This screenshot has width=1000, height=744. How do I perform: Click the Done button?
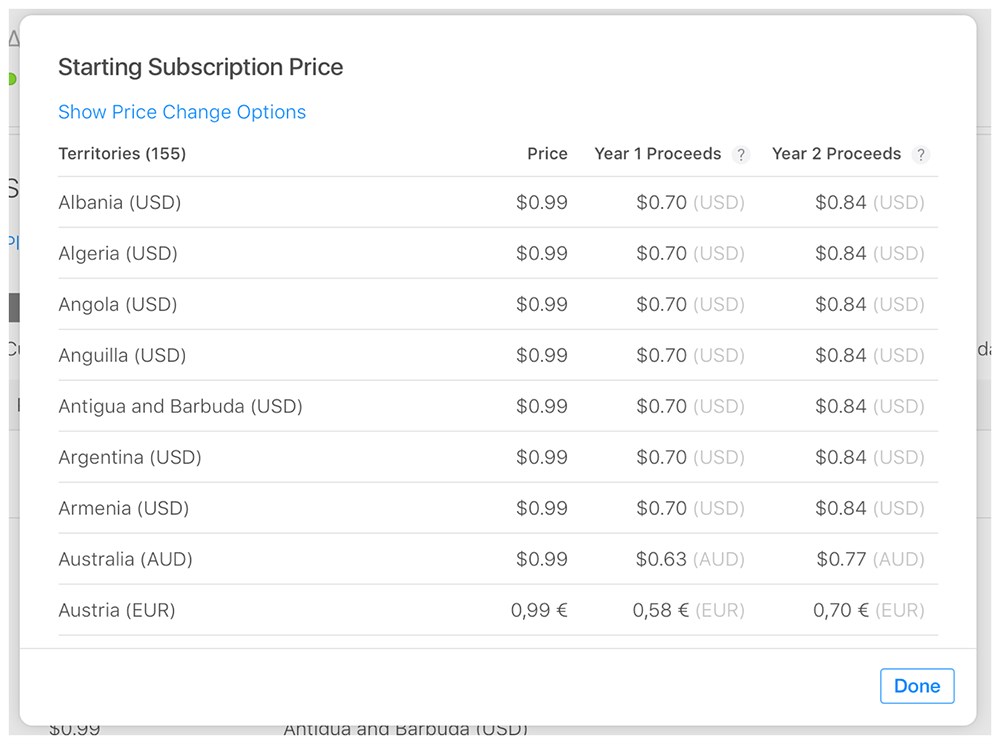coord(917,686)
